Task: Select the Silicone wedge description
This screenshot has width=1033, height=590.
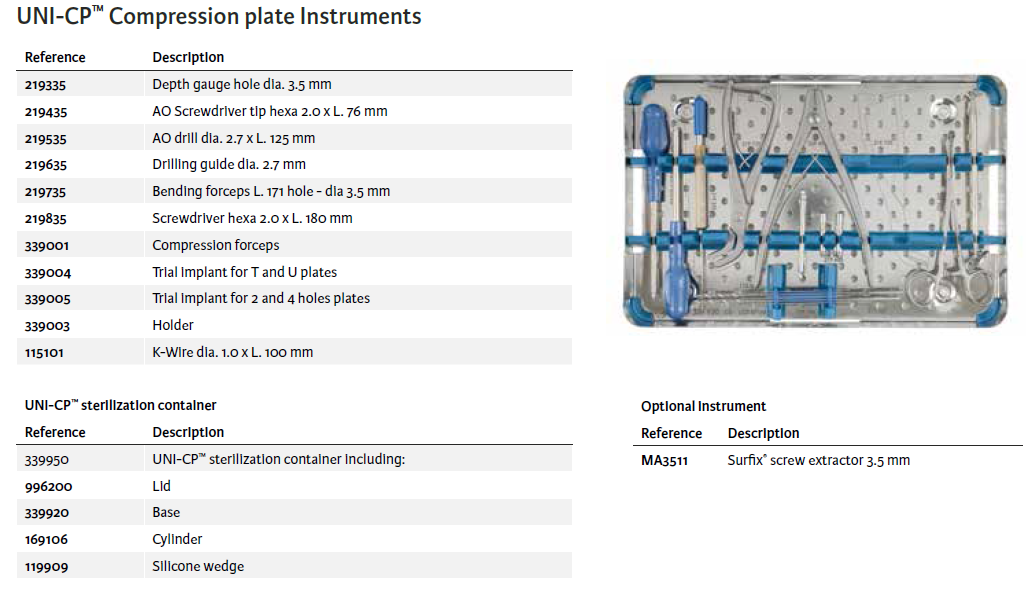Action: pyautogui.click(x=198, y=566)
